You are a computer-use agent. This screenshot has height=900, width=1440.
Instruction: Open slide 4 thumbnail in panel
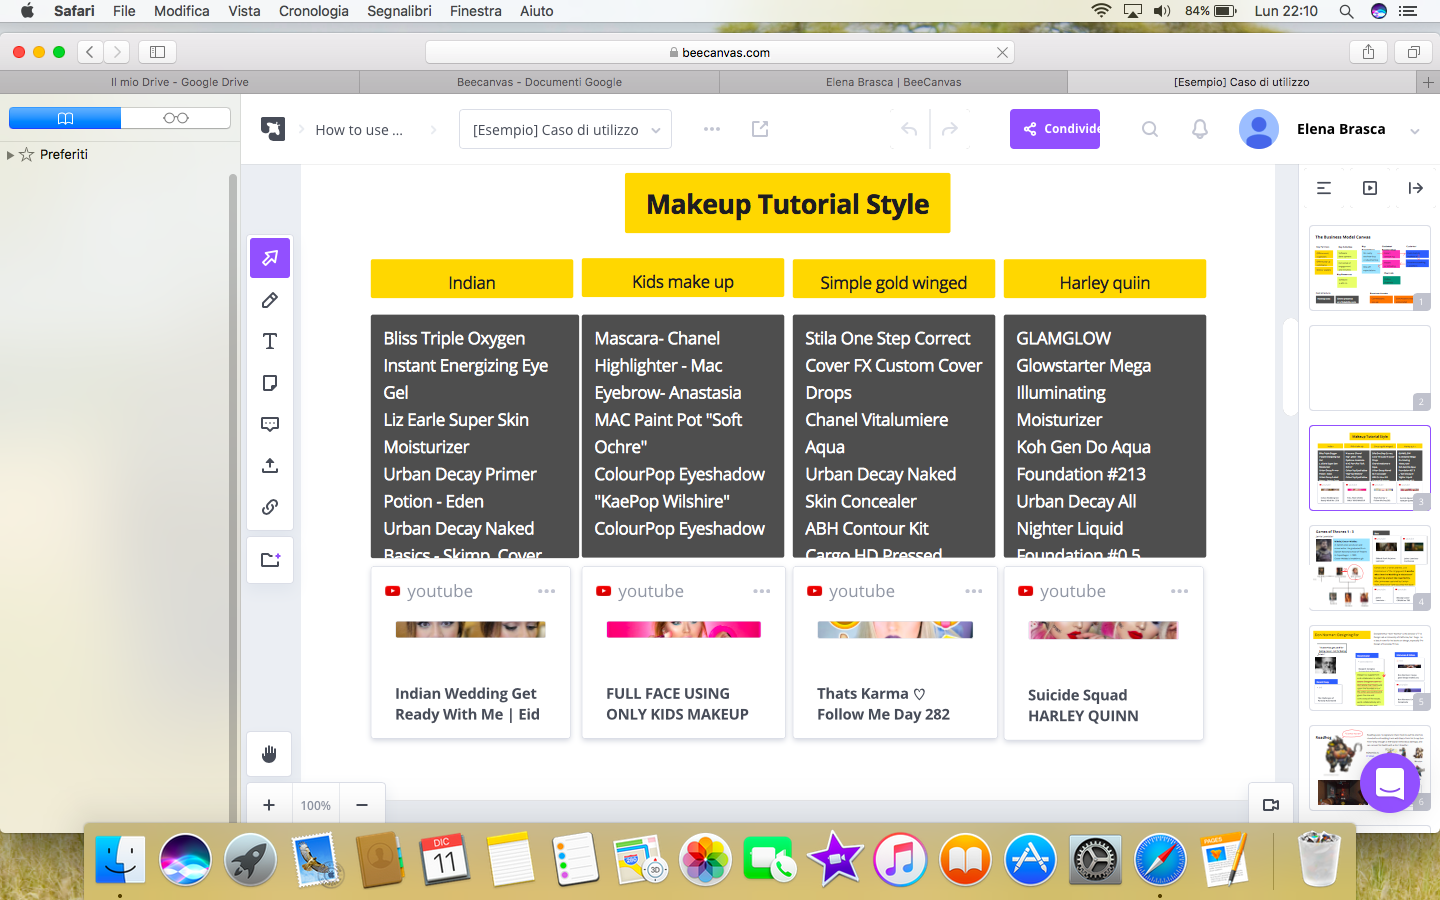[1370, 568]
